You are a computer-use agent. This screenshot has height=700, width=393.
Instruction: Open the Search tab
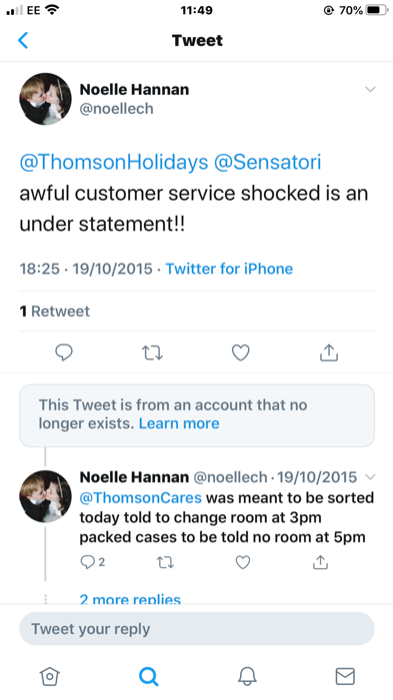148,676
